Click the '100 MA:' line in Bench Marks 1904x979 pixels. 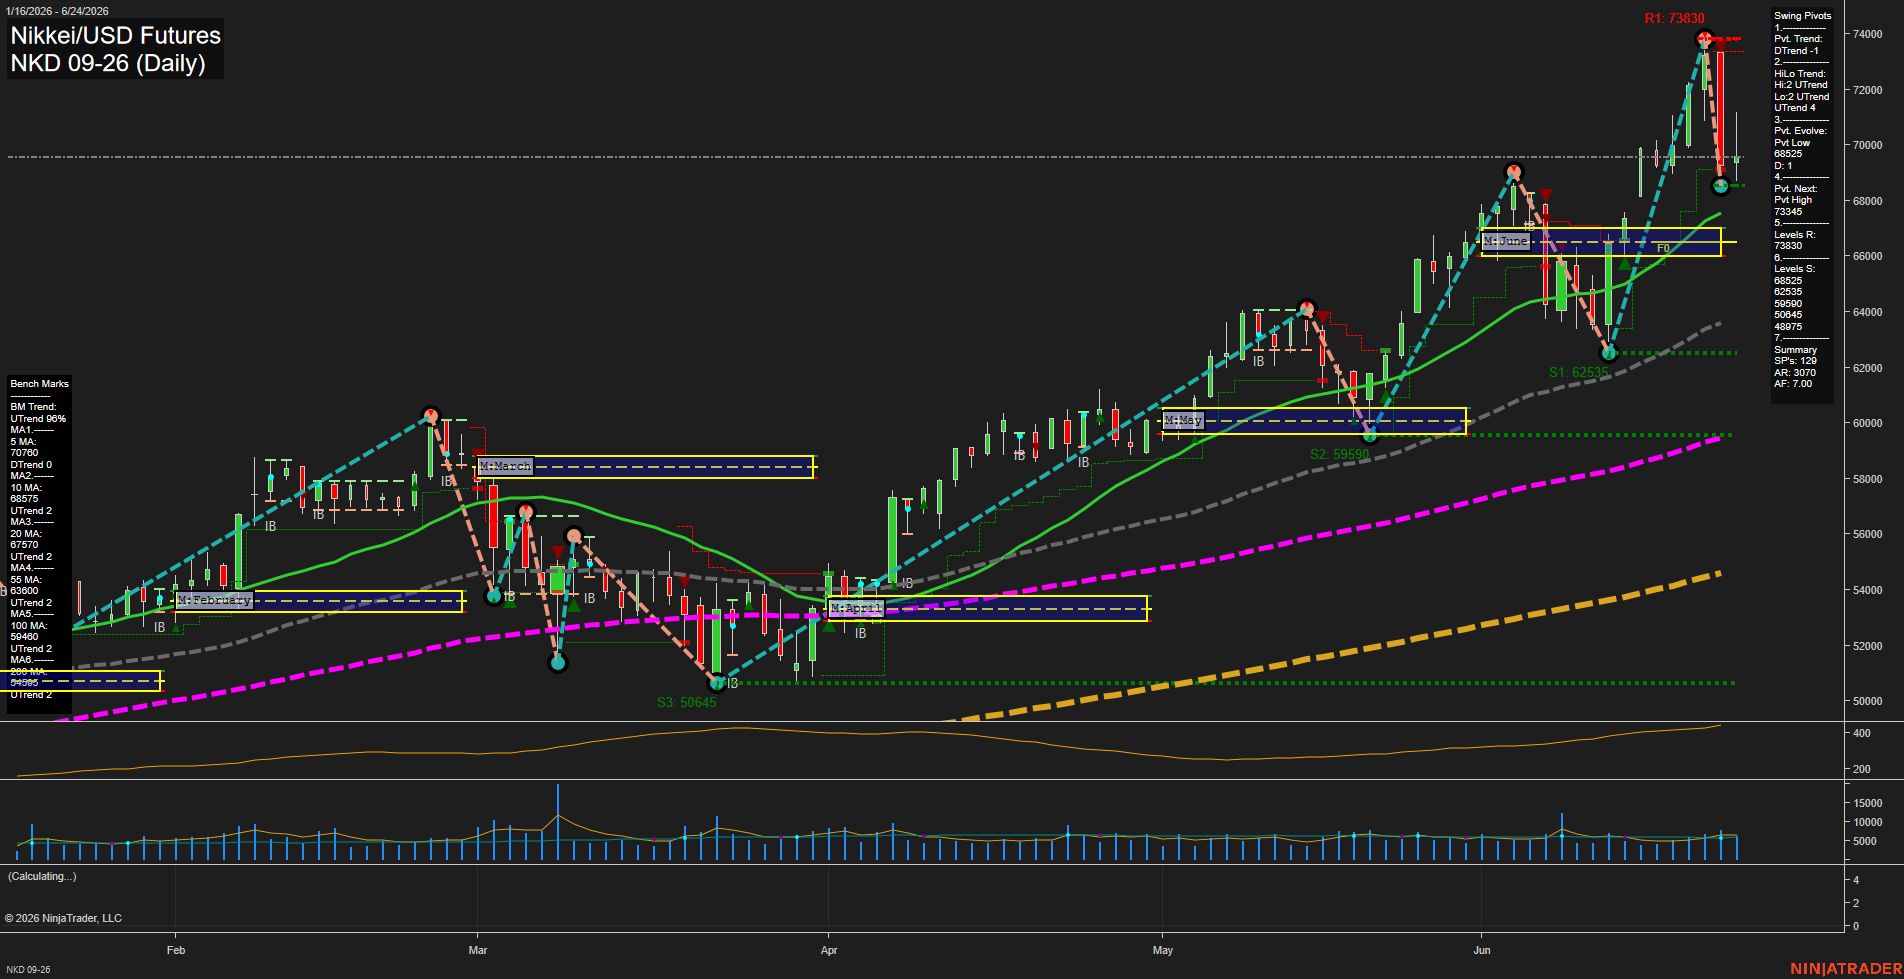click(x=29, y=626)
